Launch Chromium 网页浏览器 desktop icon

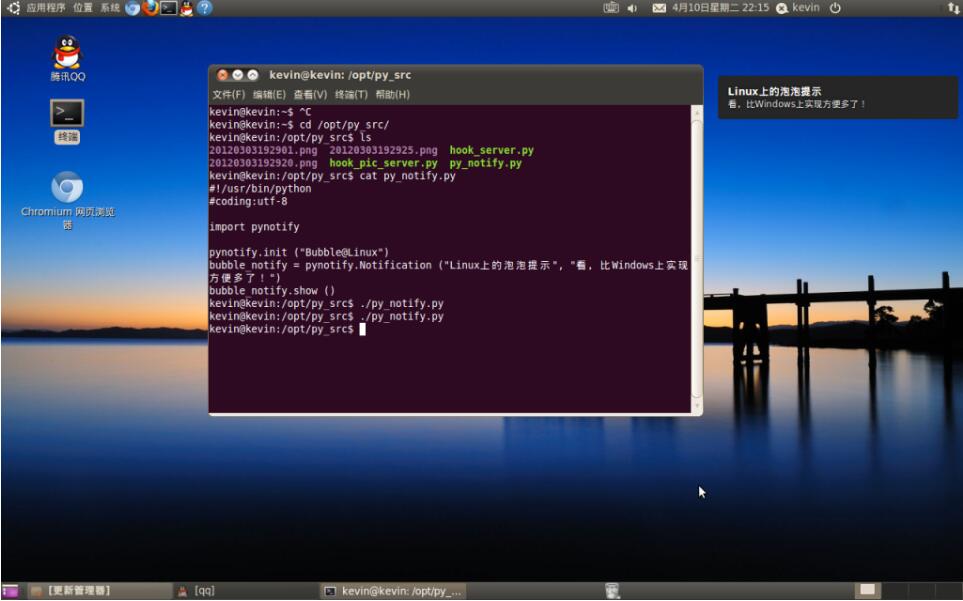click(x=67, y=200)
